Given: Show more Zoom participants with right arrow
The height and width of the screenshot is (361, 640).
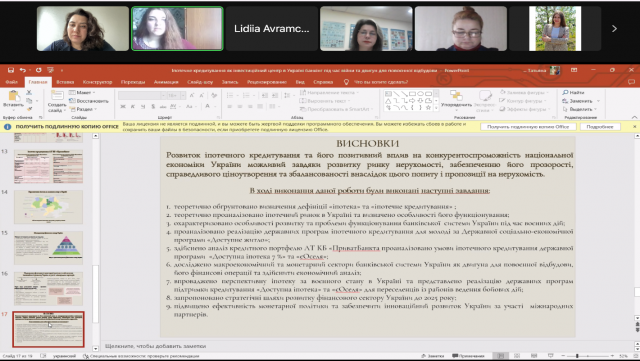Looking at the screenshot, I should click(614, 28).
